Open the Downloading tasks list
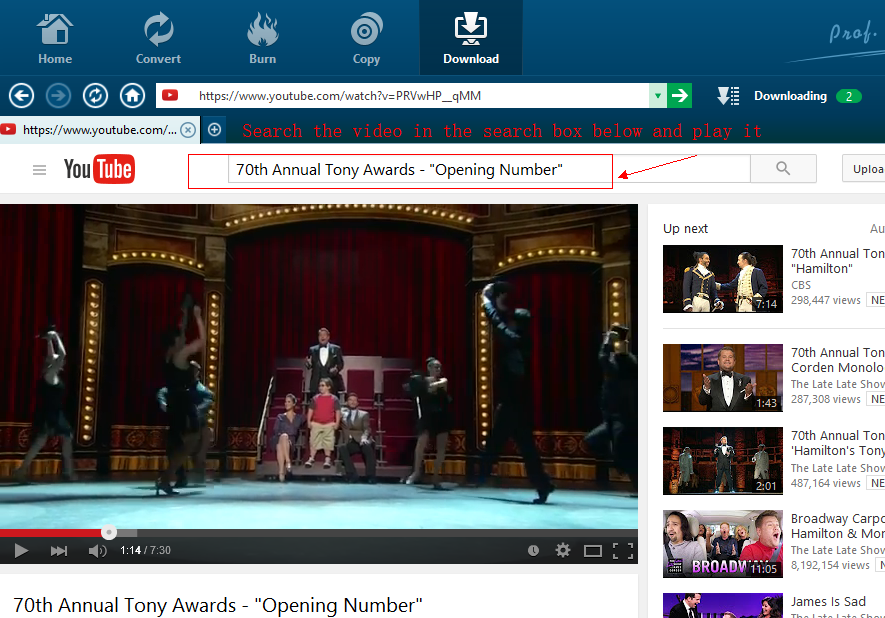 click(x=790, y=96)
